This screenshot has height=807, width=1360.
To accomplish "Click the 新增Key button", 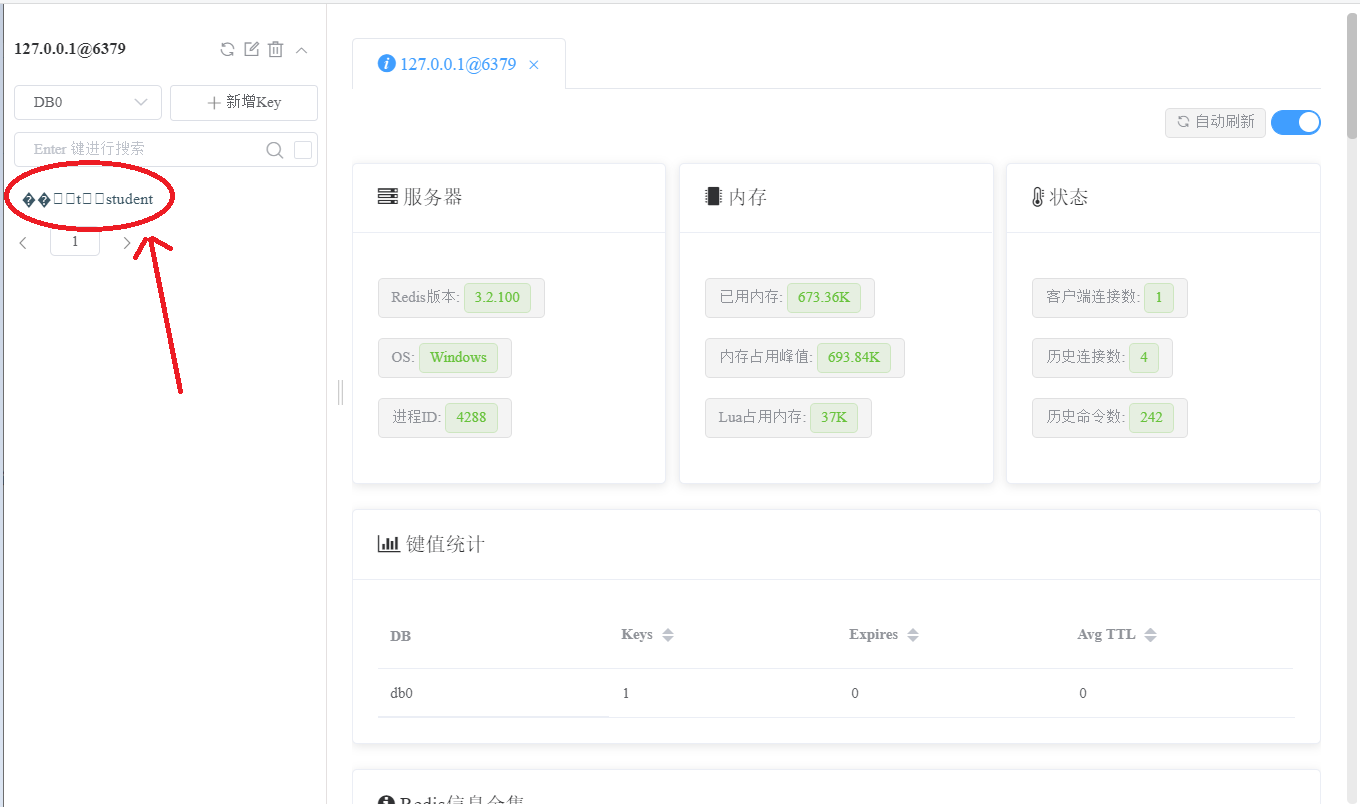I will 243,102.
